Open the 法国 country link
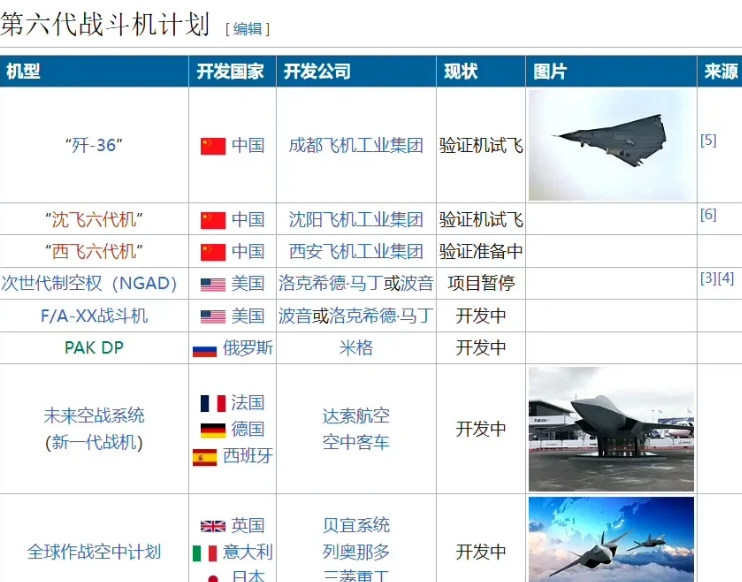 tap(247, 403)
